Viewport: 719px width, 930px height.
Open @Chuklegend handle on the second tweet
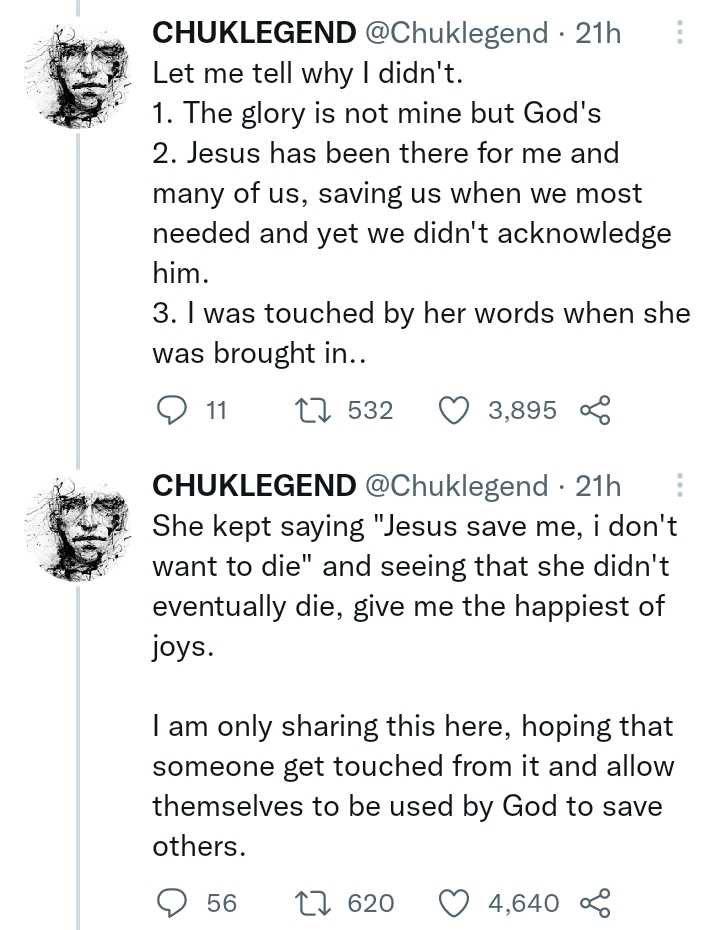click(x=456, y=487)
